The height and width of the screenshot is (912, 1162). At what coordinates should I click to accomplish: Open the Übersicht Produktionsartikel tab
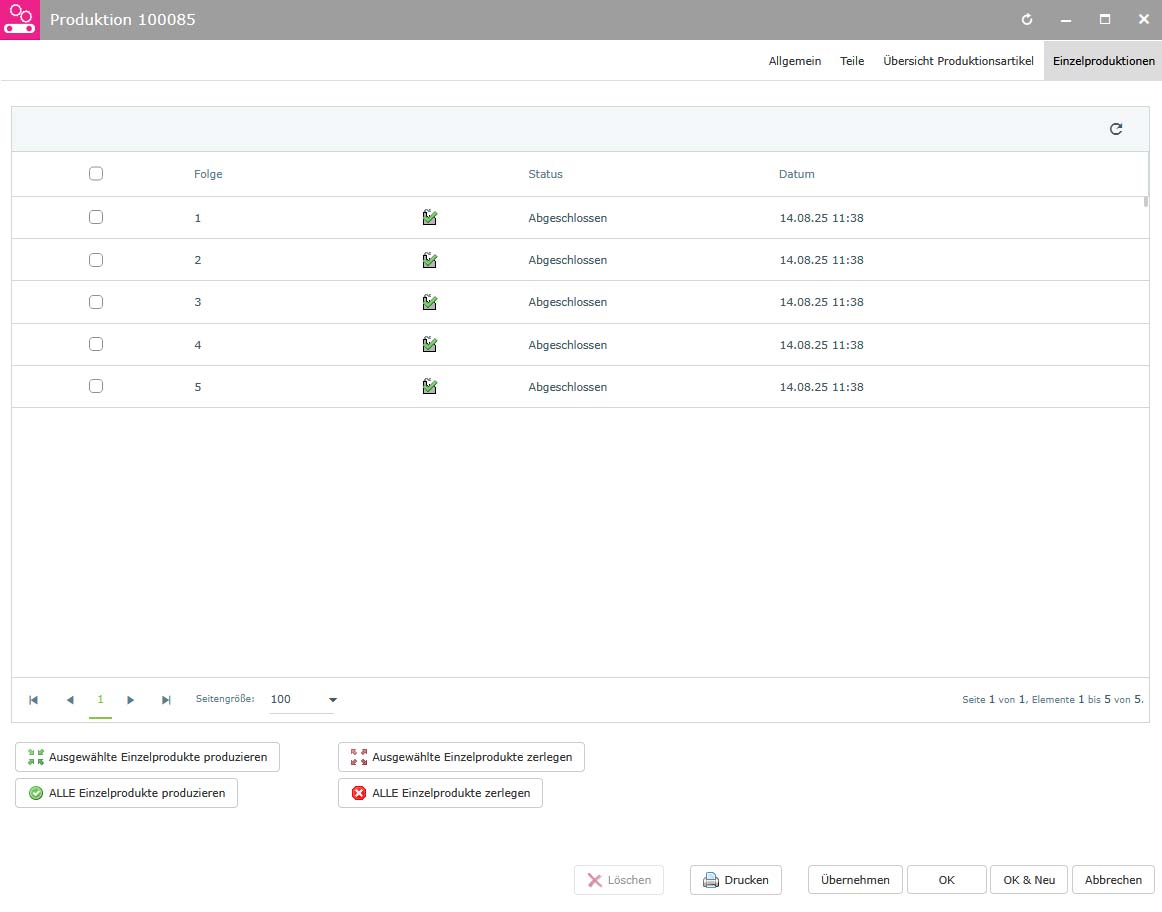958,61
